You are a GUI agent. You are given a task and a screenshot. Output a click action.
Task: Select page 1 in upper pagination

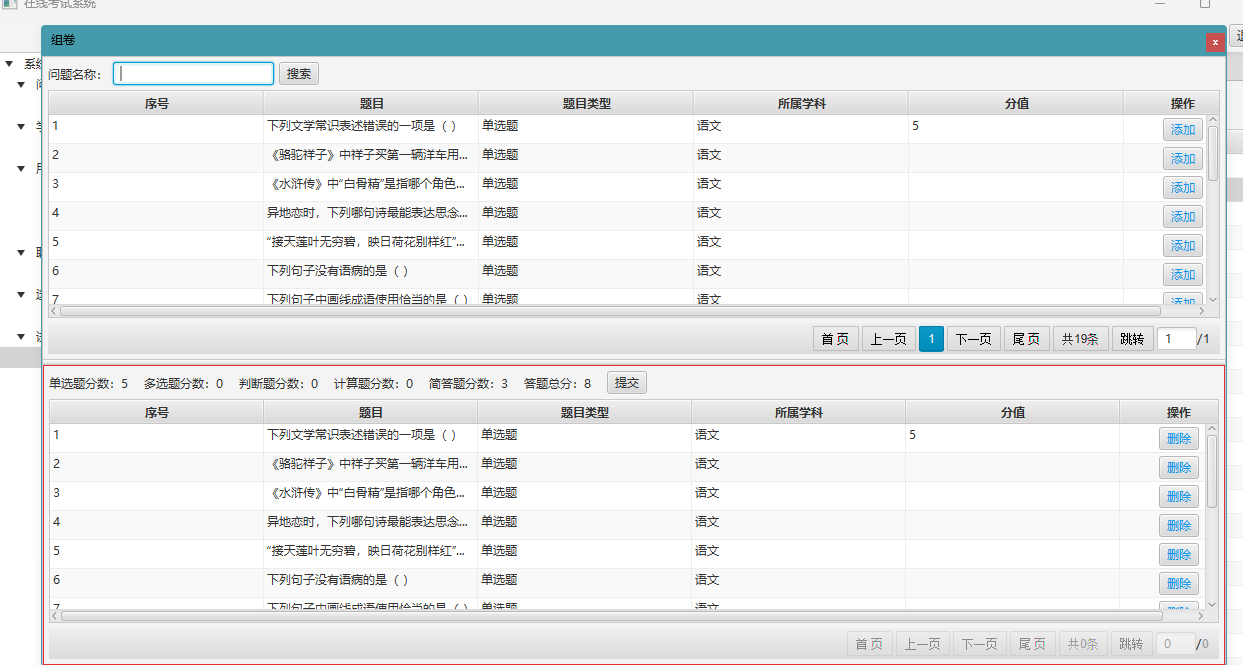point(931,339)
